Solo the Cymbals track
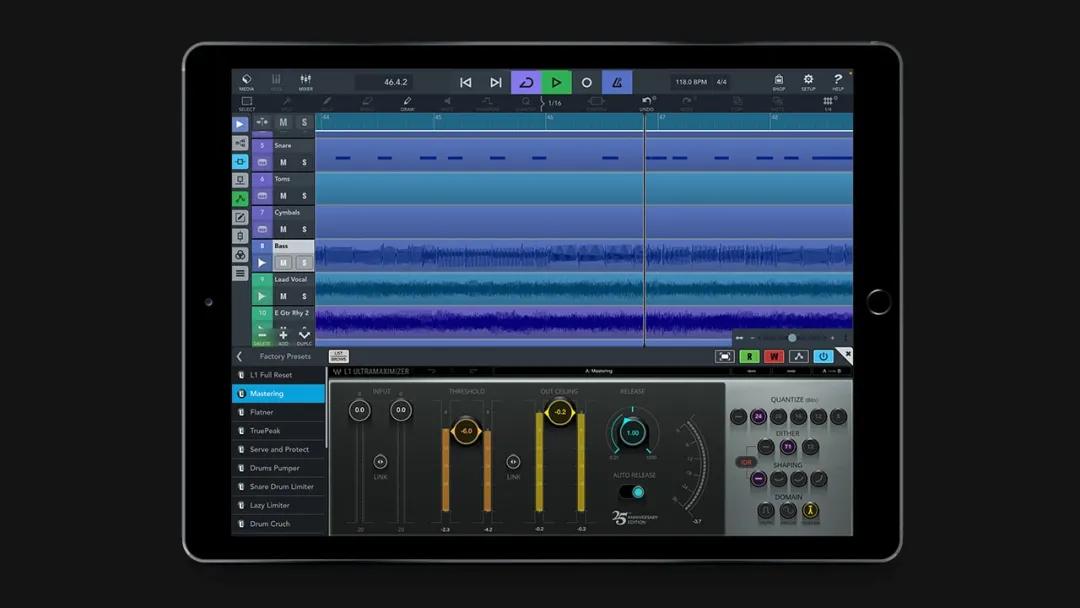This screenshot has height=608, width=1080. point(304,229)
